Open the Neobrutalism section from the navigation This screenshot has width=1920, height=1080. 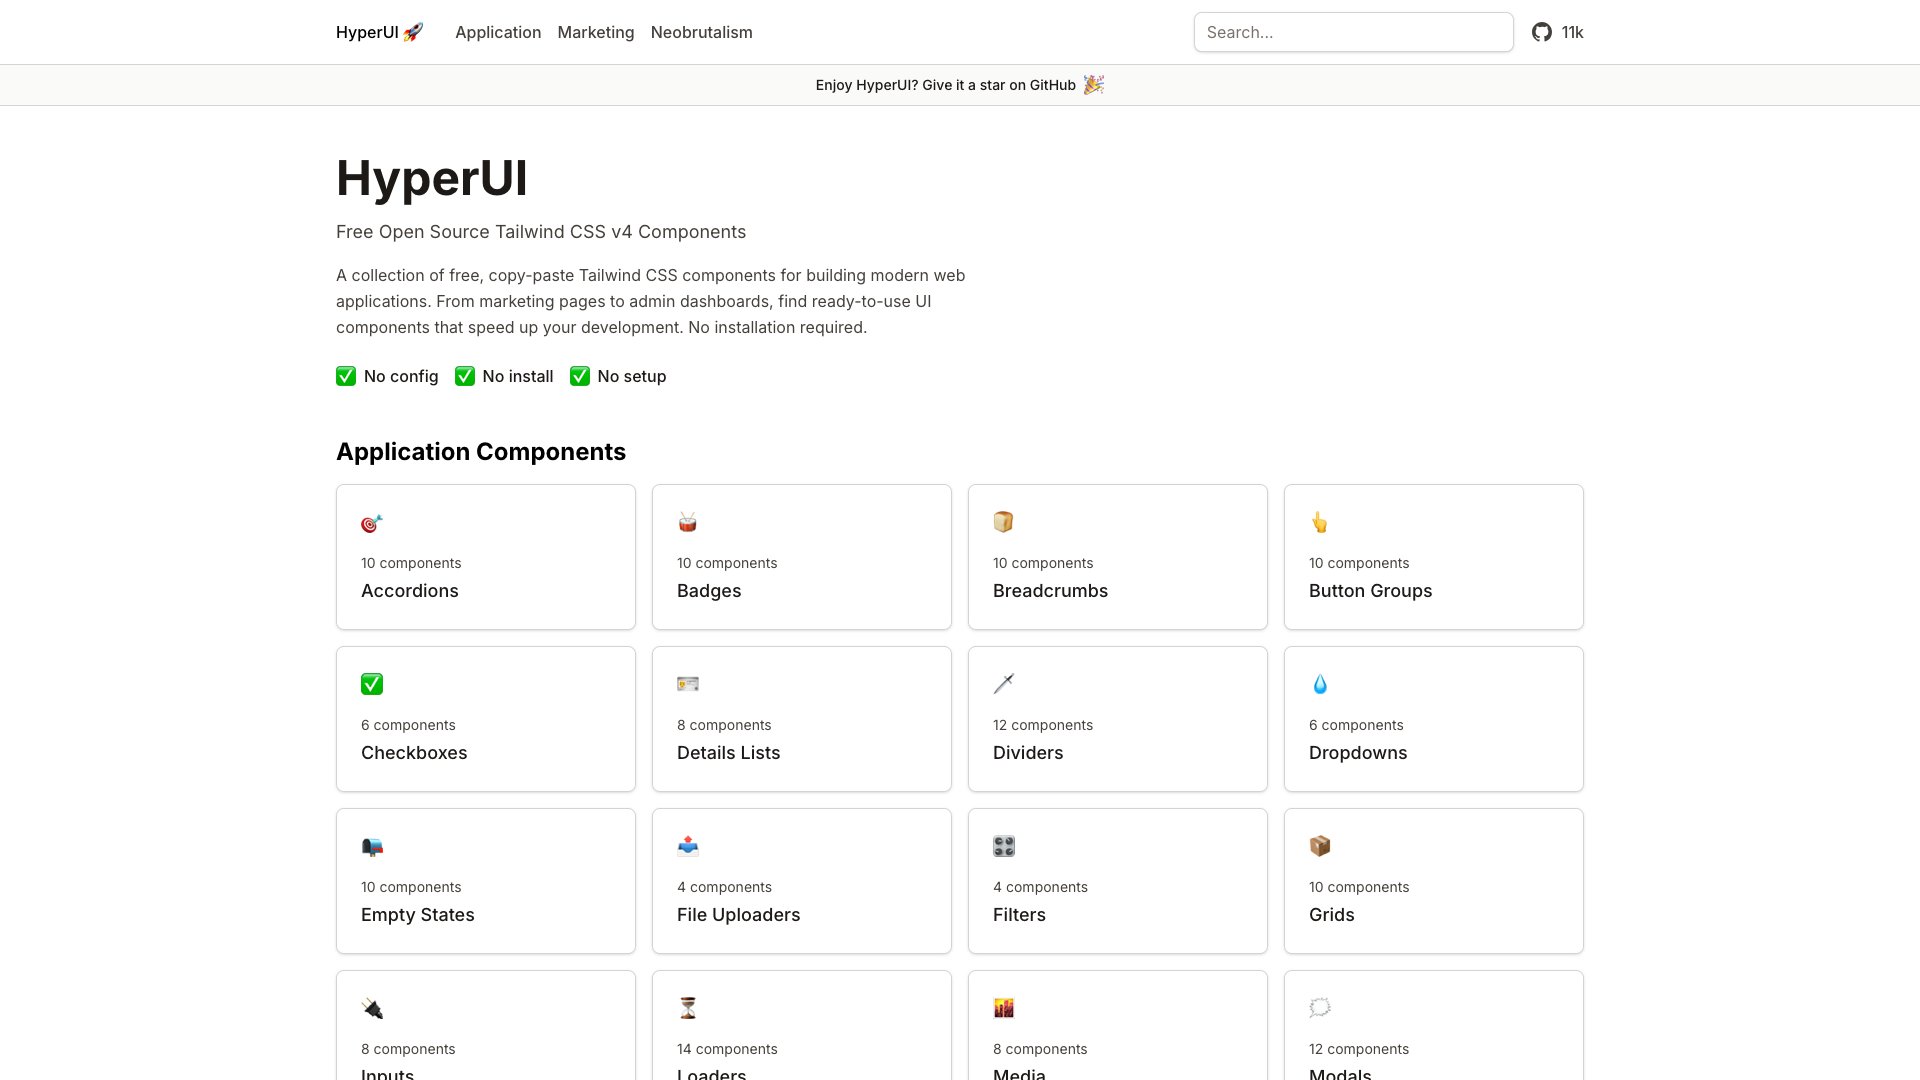pos(701,32)
